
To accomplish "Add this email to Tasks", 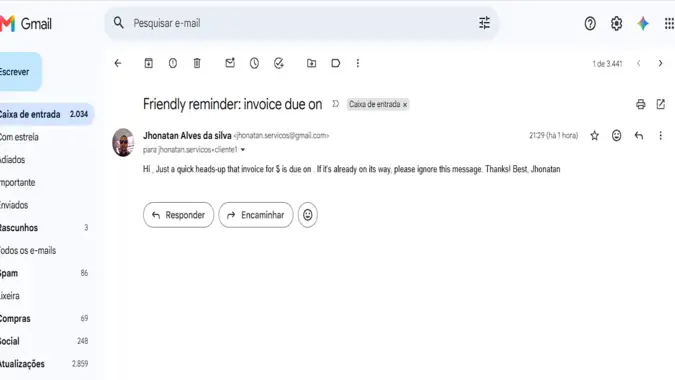I will click(x=279, y=63).
